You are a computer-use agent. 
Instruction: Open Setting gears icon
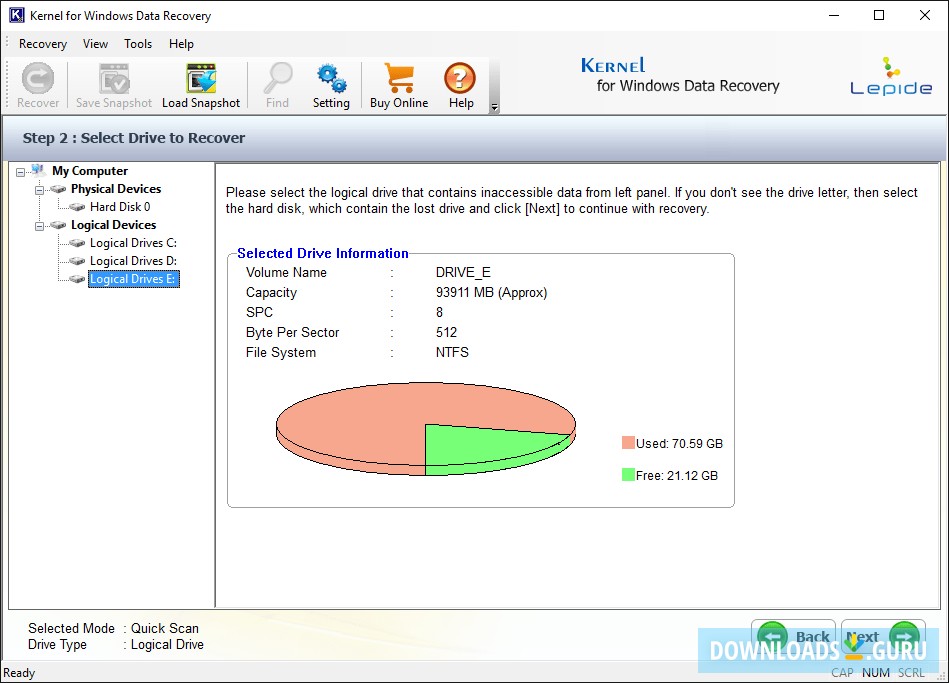click(331, 79)
